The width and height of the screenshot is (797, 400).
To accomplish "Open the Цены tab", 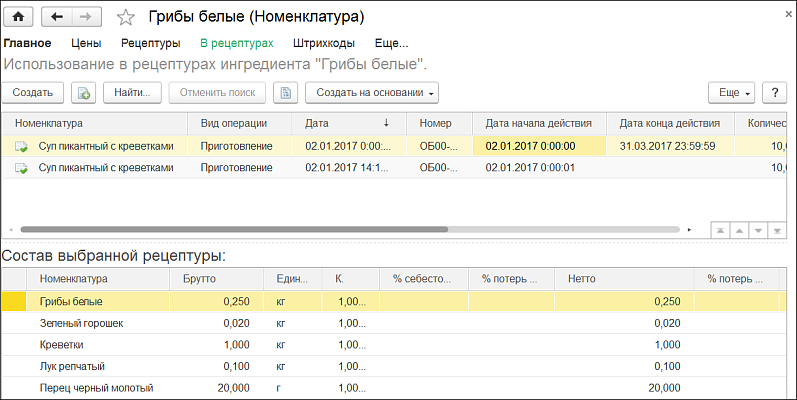I will (x=86, y=44).
